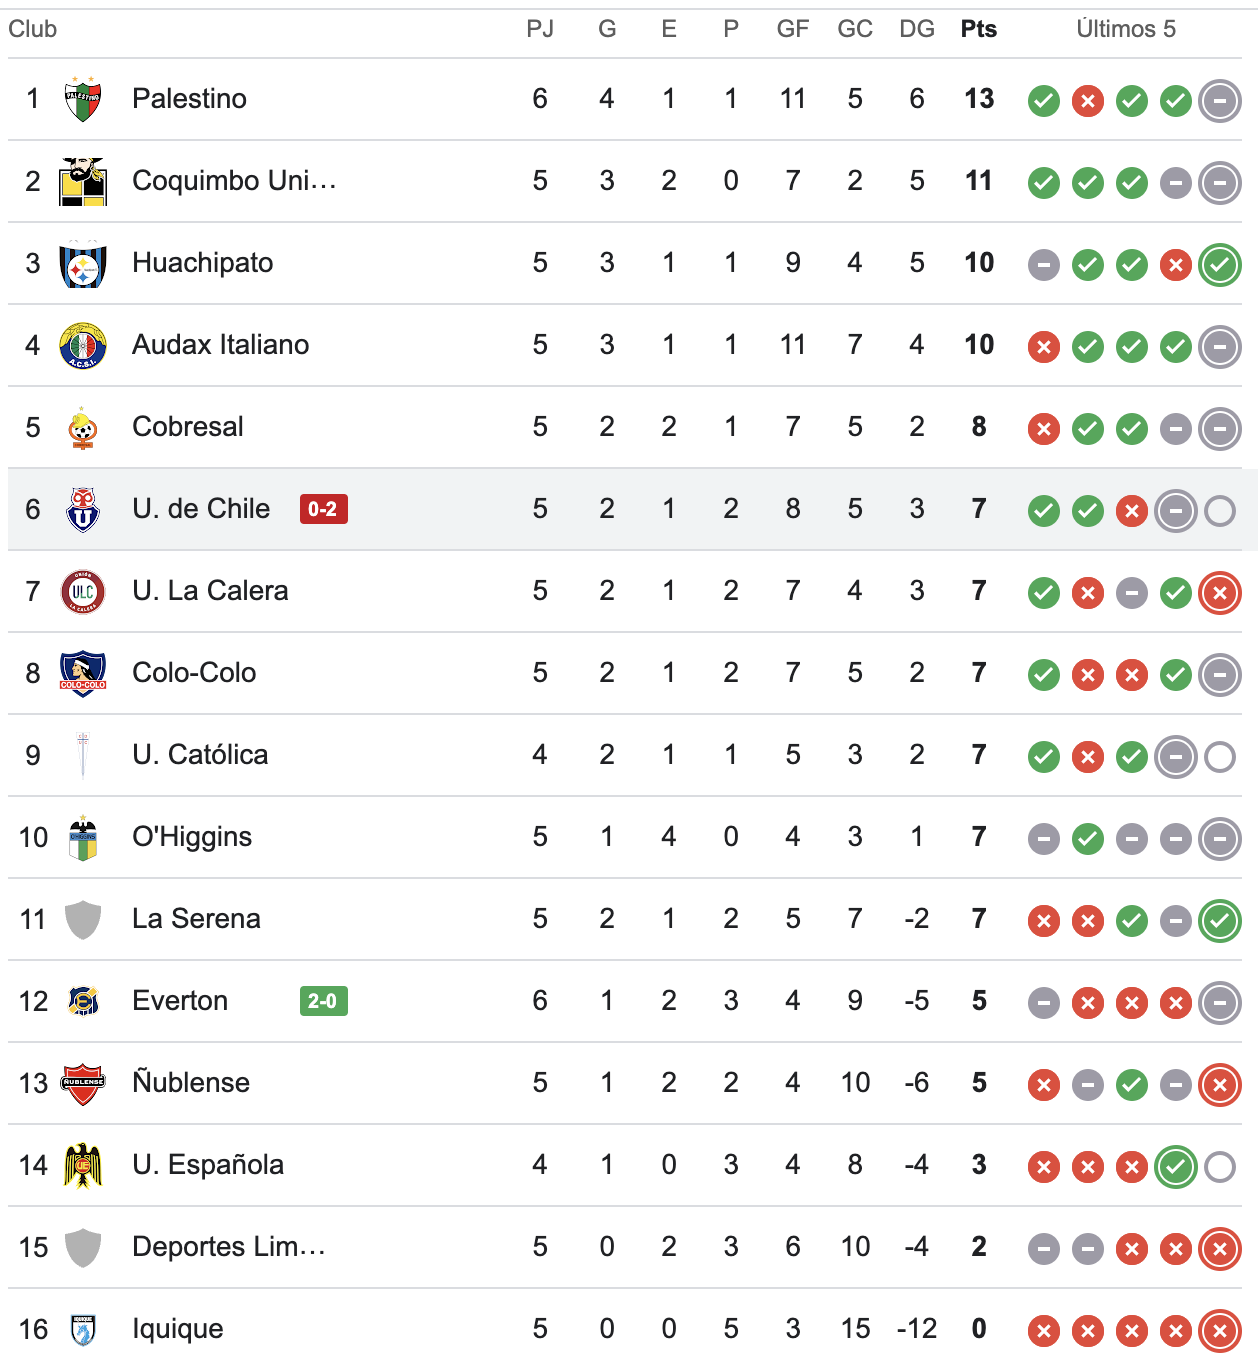Click the Ñublense club crest

pos(83,1084)
